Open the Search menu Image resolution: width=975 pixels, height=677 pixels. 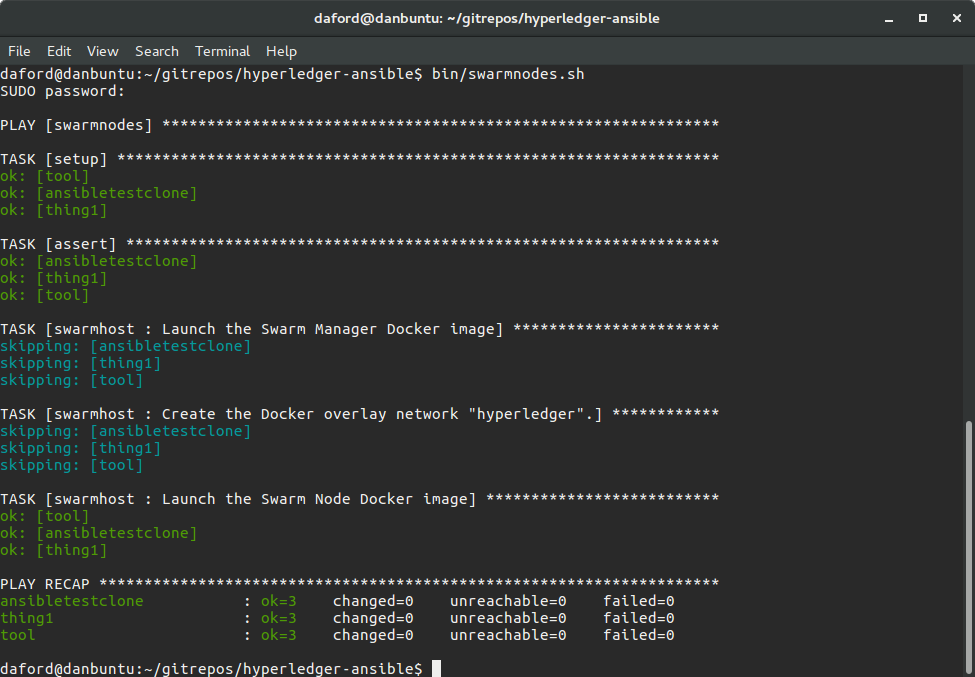157,51
